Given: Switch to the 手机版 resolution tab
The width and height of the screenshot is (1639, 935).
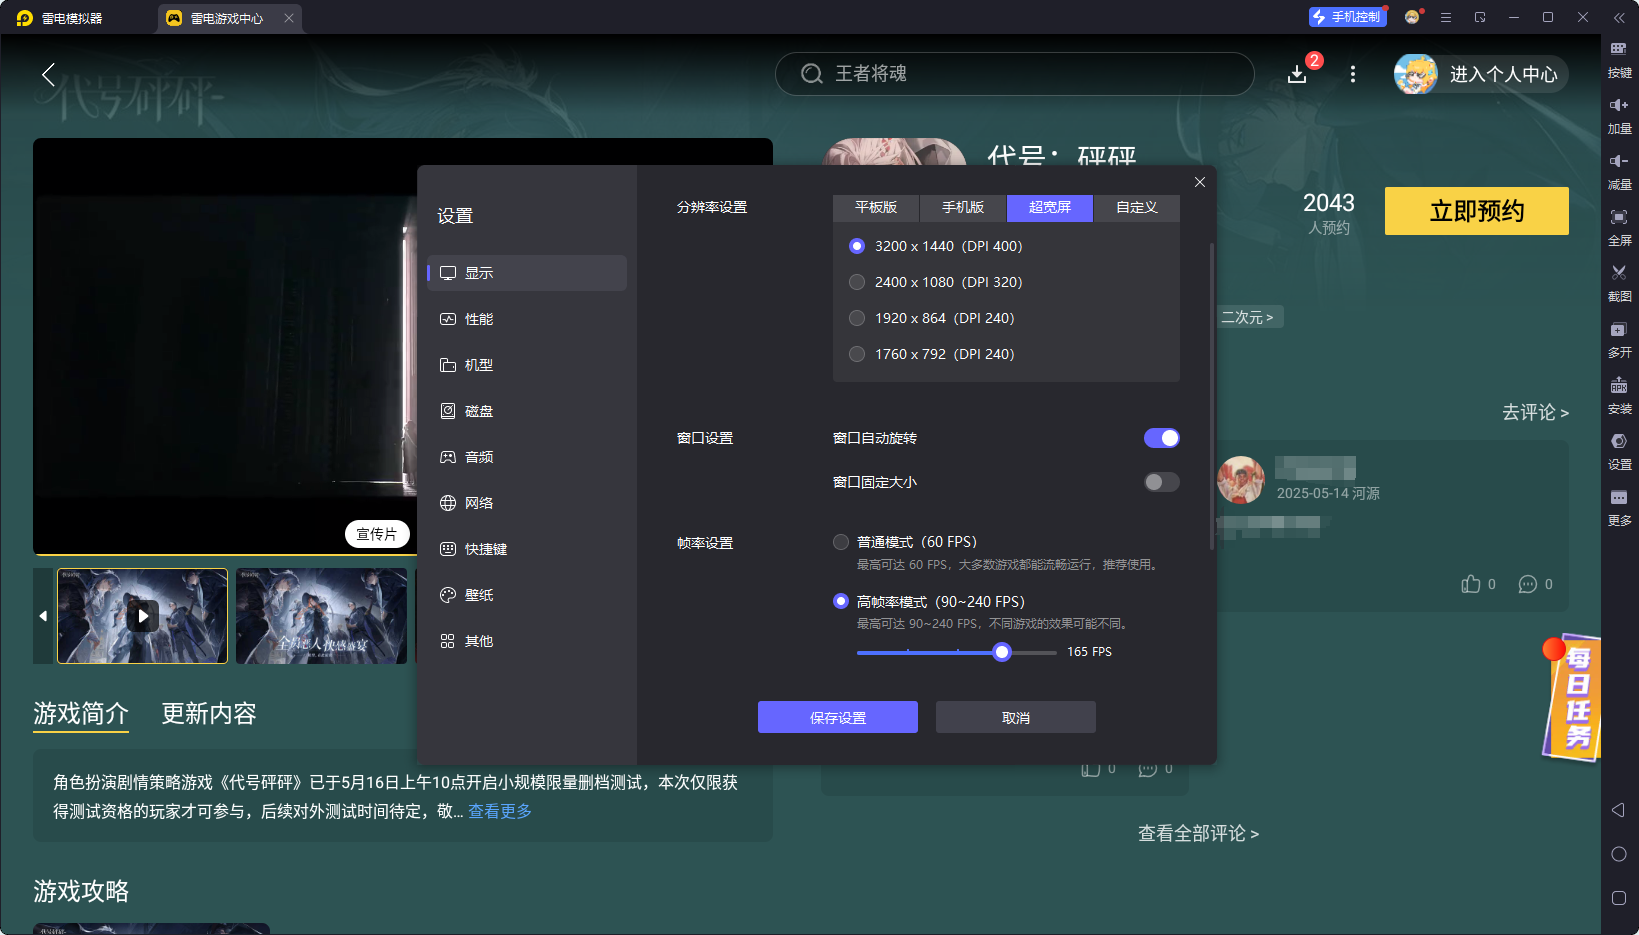Looking at the screenshot, I should 961,207.
